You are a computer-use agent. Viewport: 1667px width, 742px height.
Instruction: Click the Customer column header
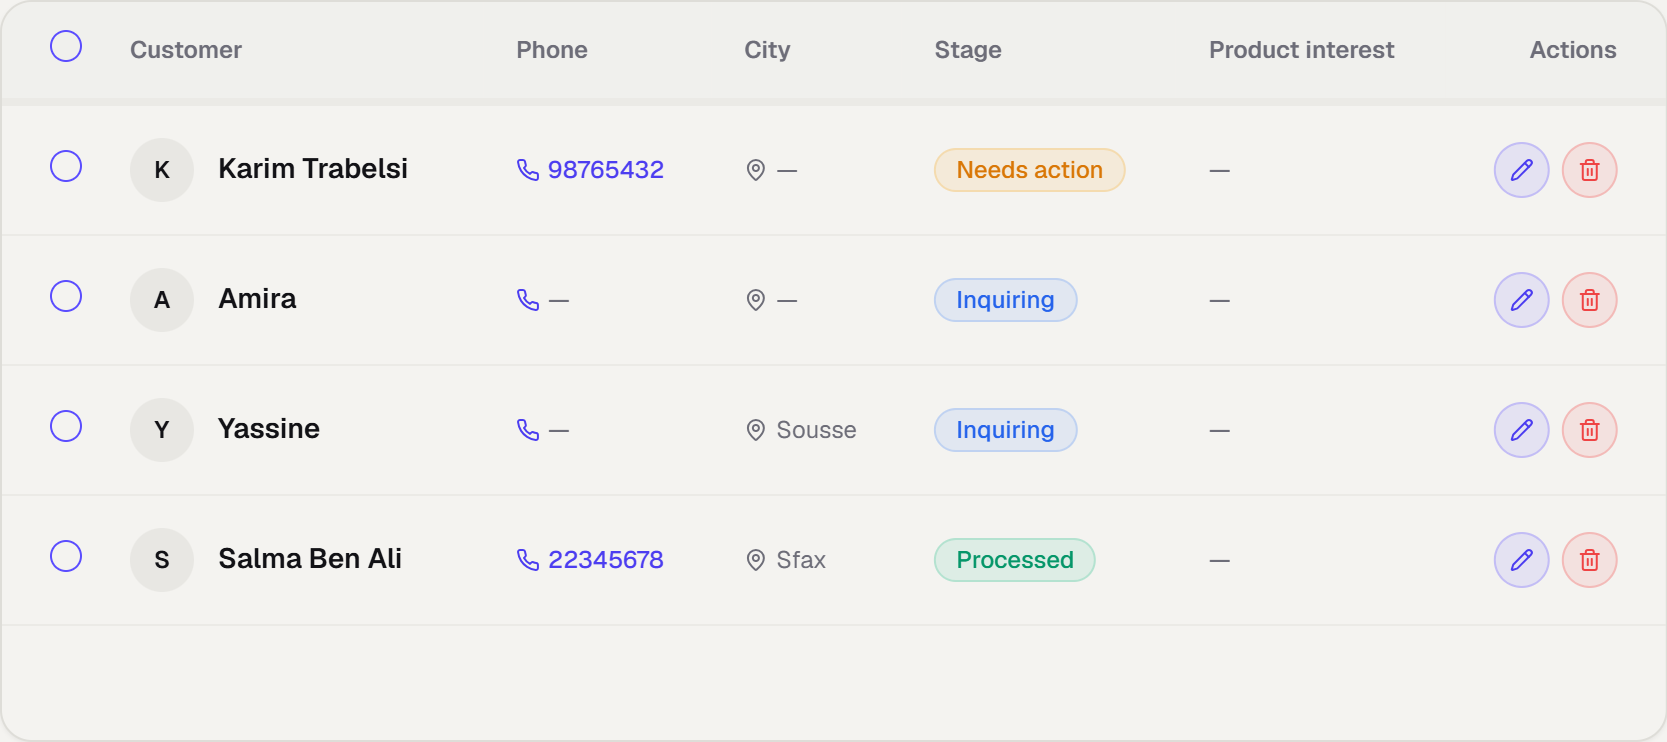click(x=186, y=50)
